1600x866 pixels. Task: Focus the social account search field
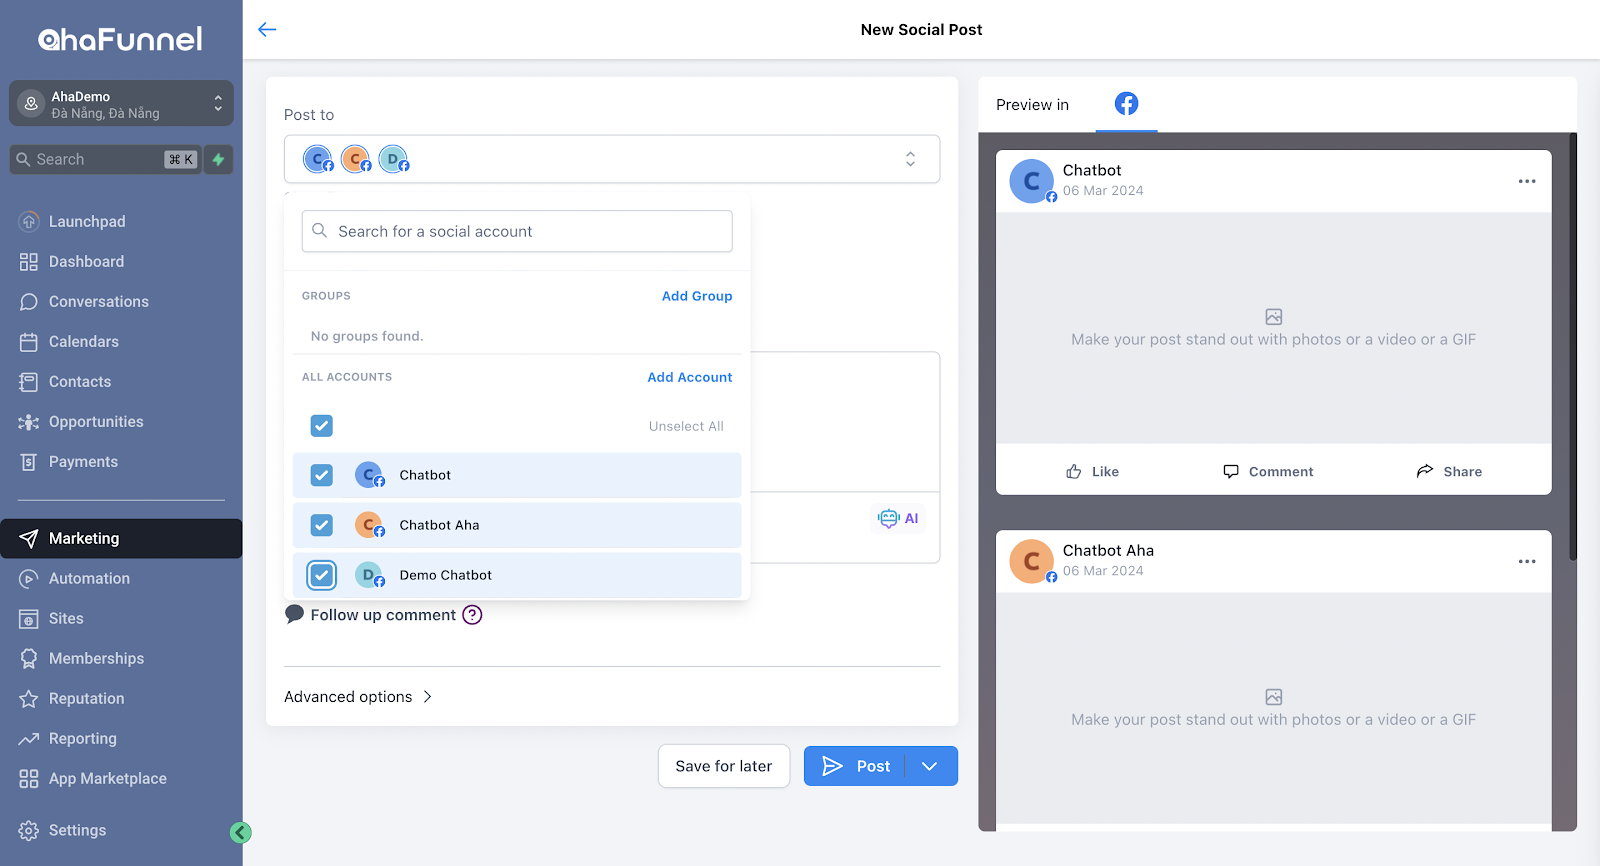[517, 231]
